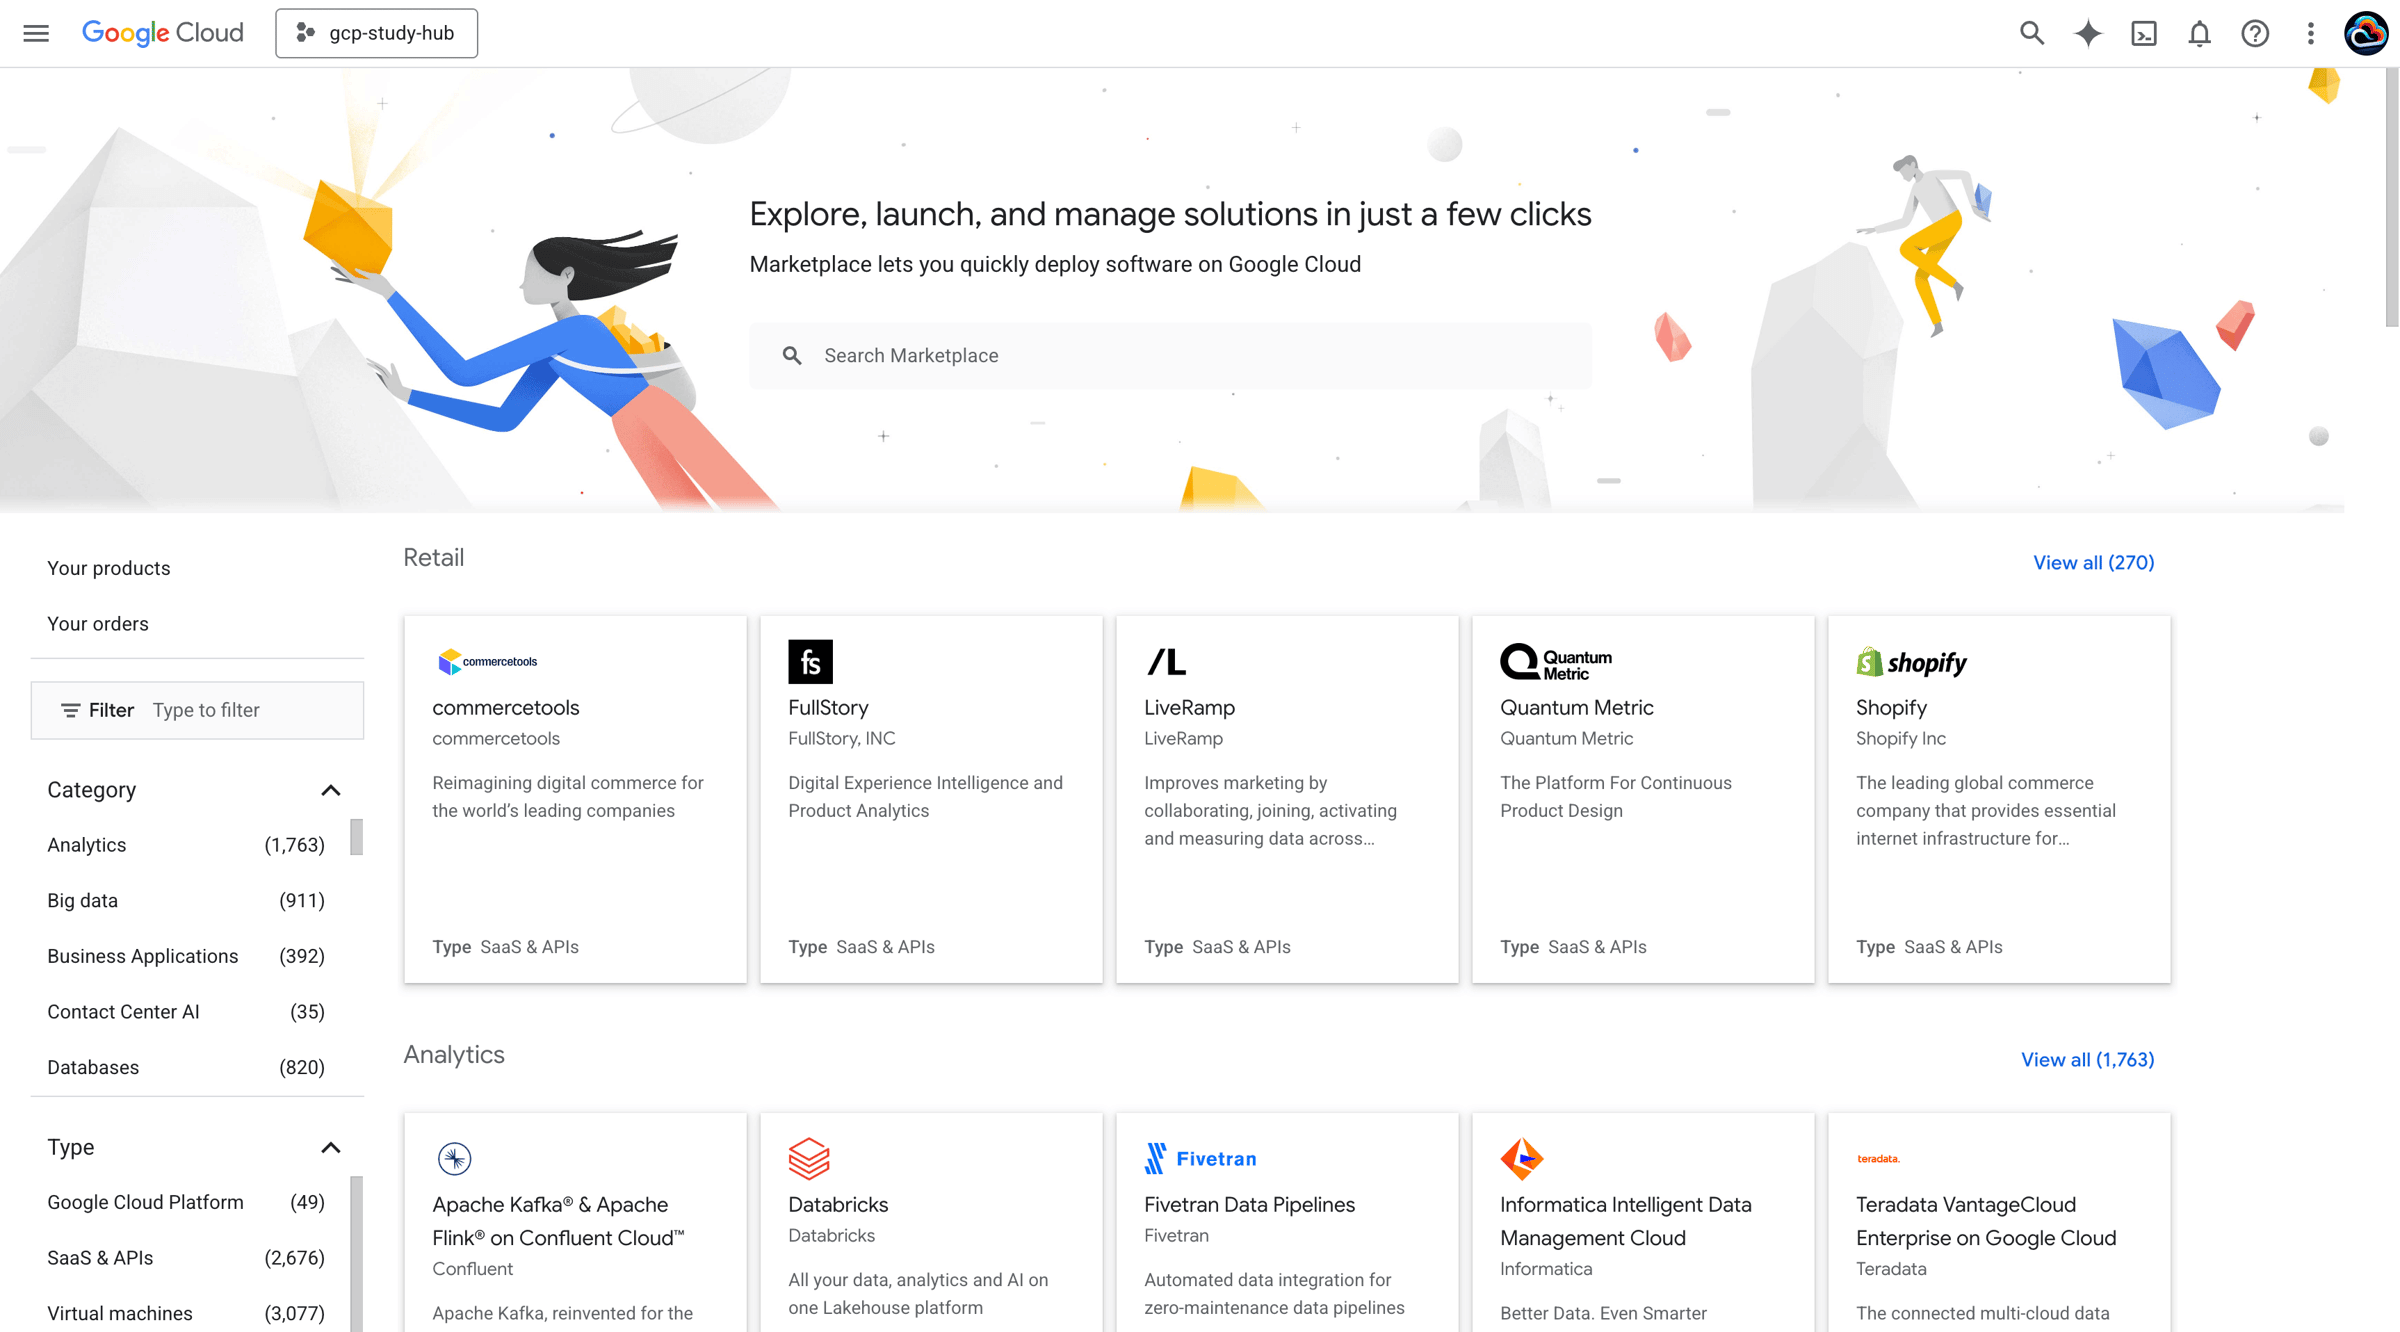Filter by Virtual machines type
The width and height of the screenshot is (2400, 1332).
pyautogui.click(x=186, y=1314)
